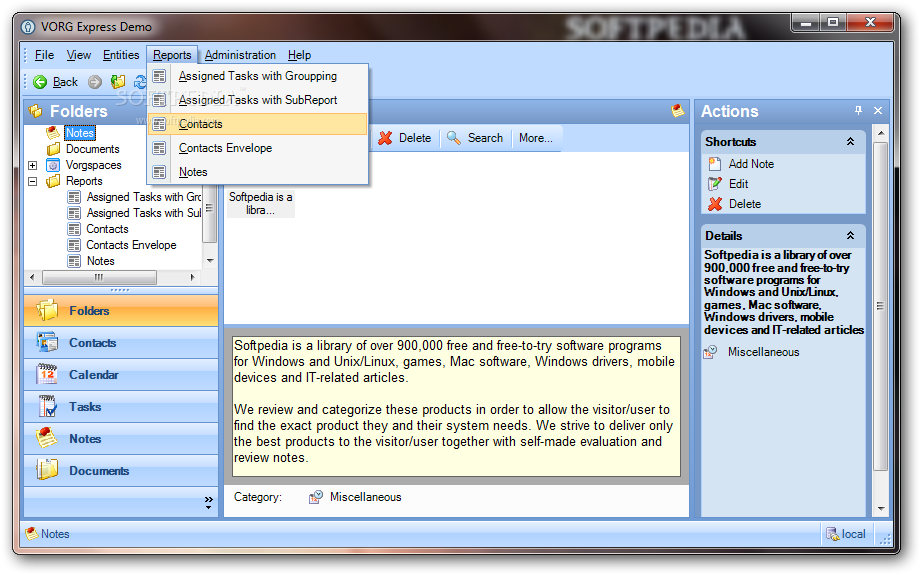This screenshot has width=921, height=575.
Task: Click the green Back arrow icon
Action: pyautogui.click(x=40, y=82)
